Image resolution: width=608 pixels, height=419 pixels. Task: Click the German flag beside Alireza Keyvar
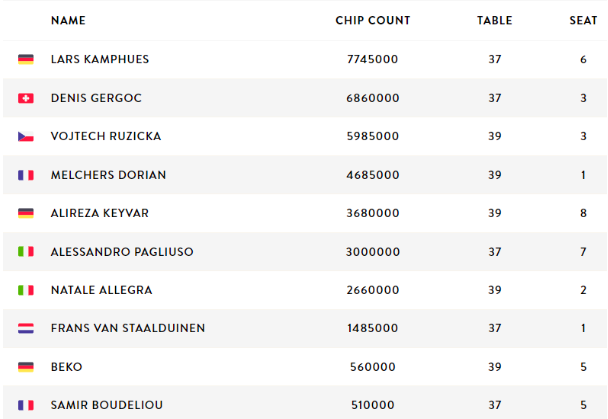click(x=26, y=213)
